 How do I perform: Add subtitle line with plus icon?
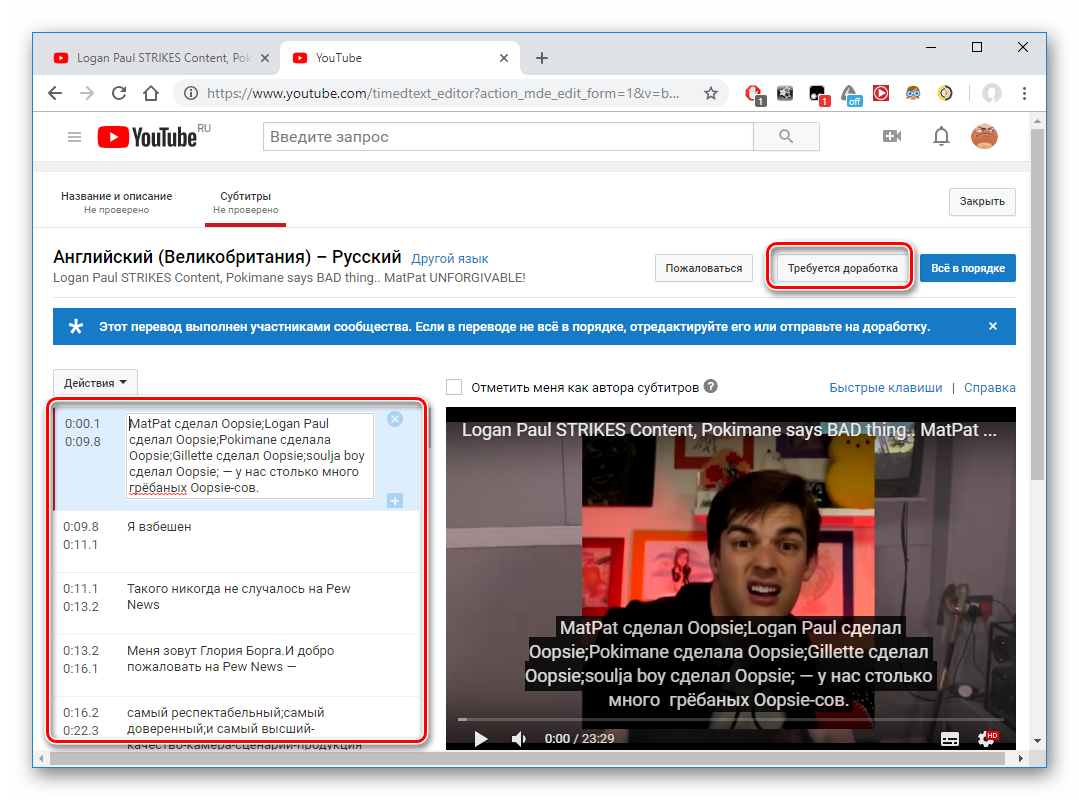[395, 500]
